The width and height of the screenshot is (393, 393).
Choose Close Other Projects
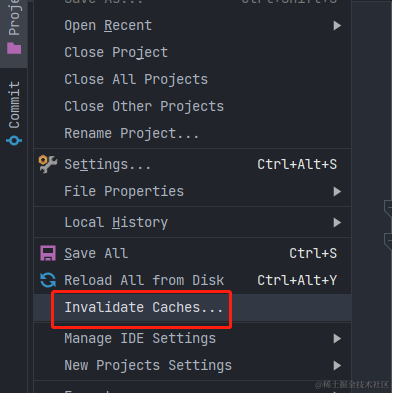(192, 106)
